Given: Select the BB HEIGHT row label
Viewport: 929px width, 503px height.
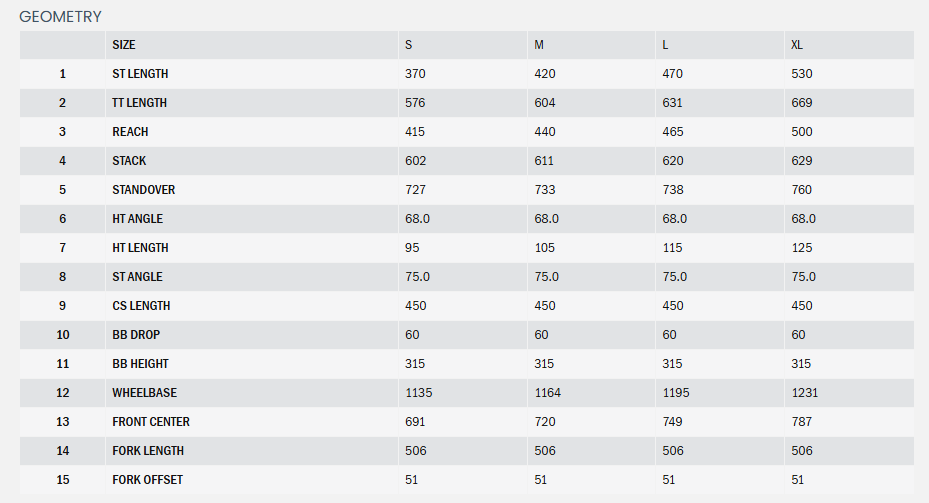Looking at the screenshot, I should [x=140, y=364].
